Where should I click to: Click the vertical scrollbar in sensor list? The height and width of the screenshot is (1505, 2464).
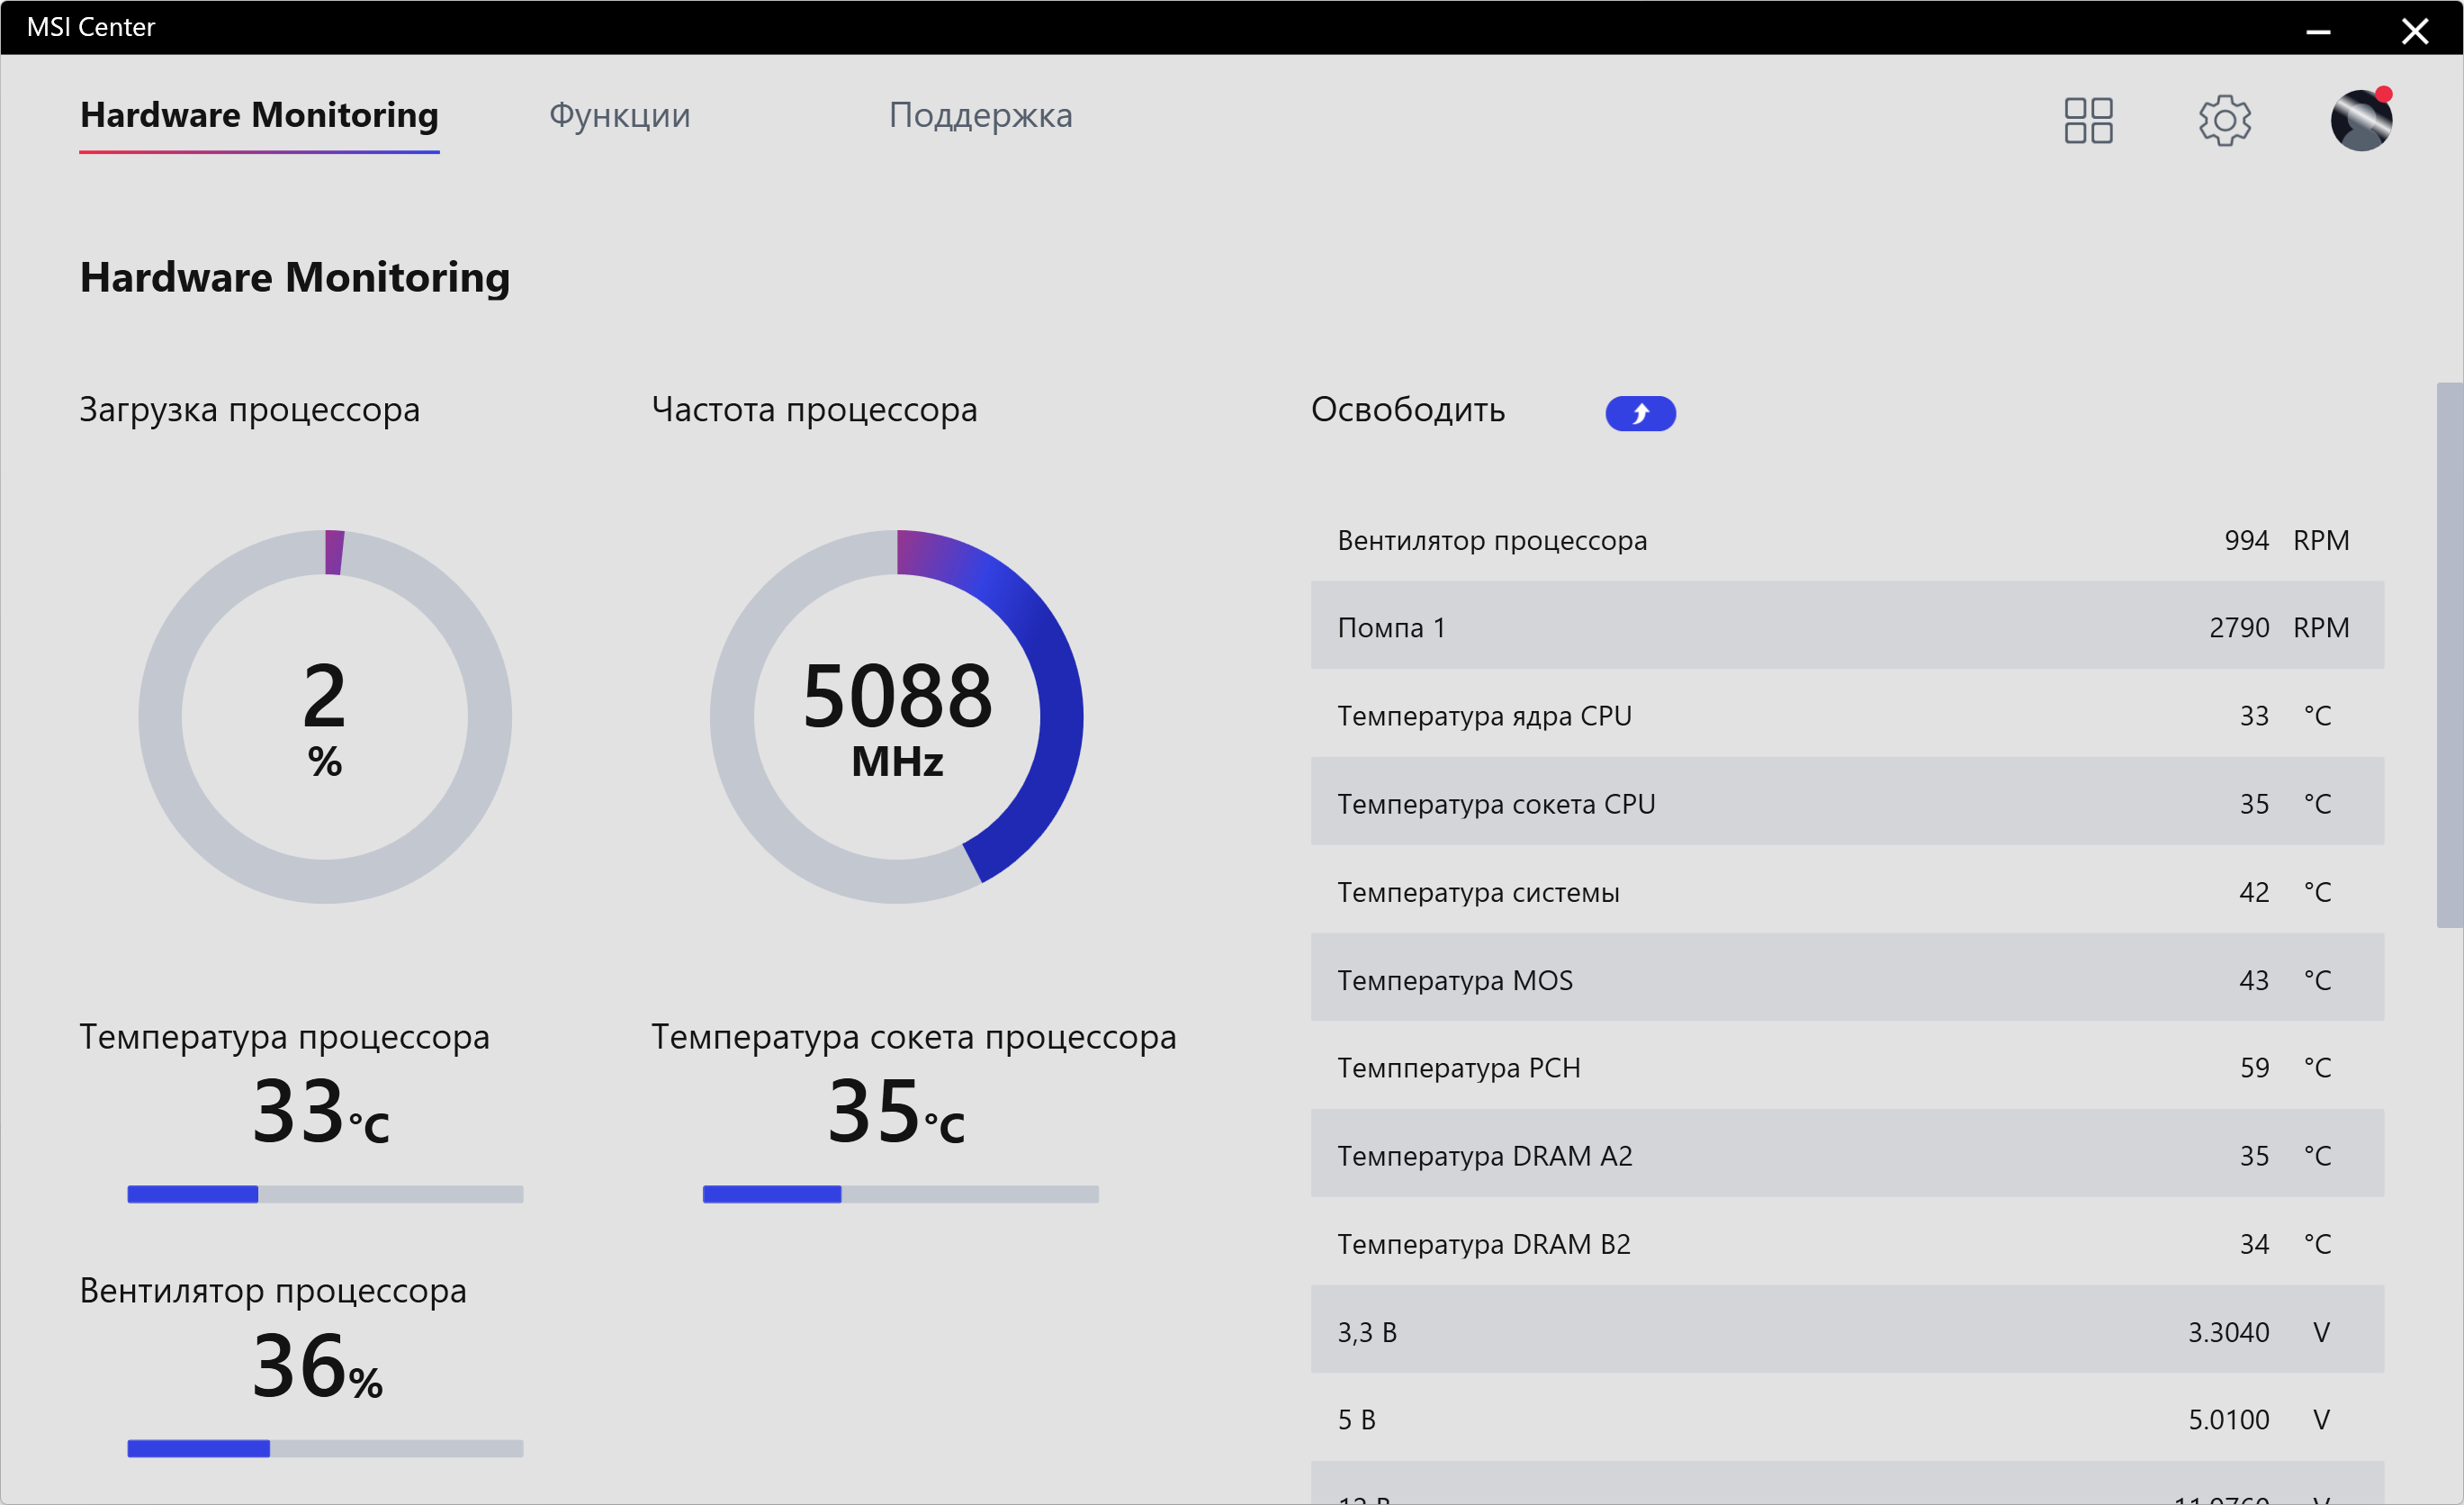click(x=2449, y=655)
